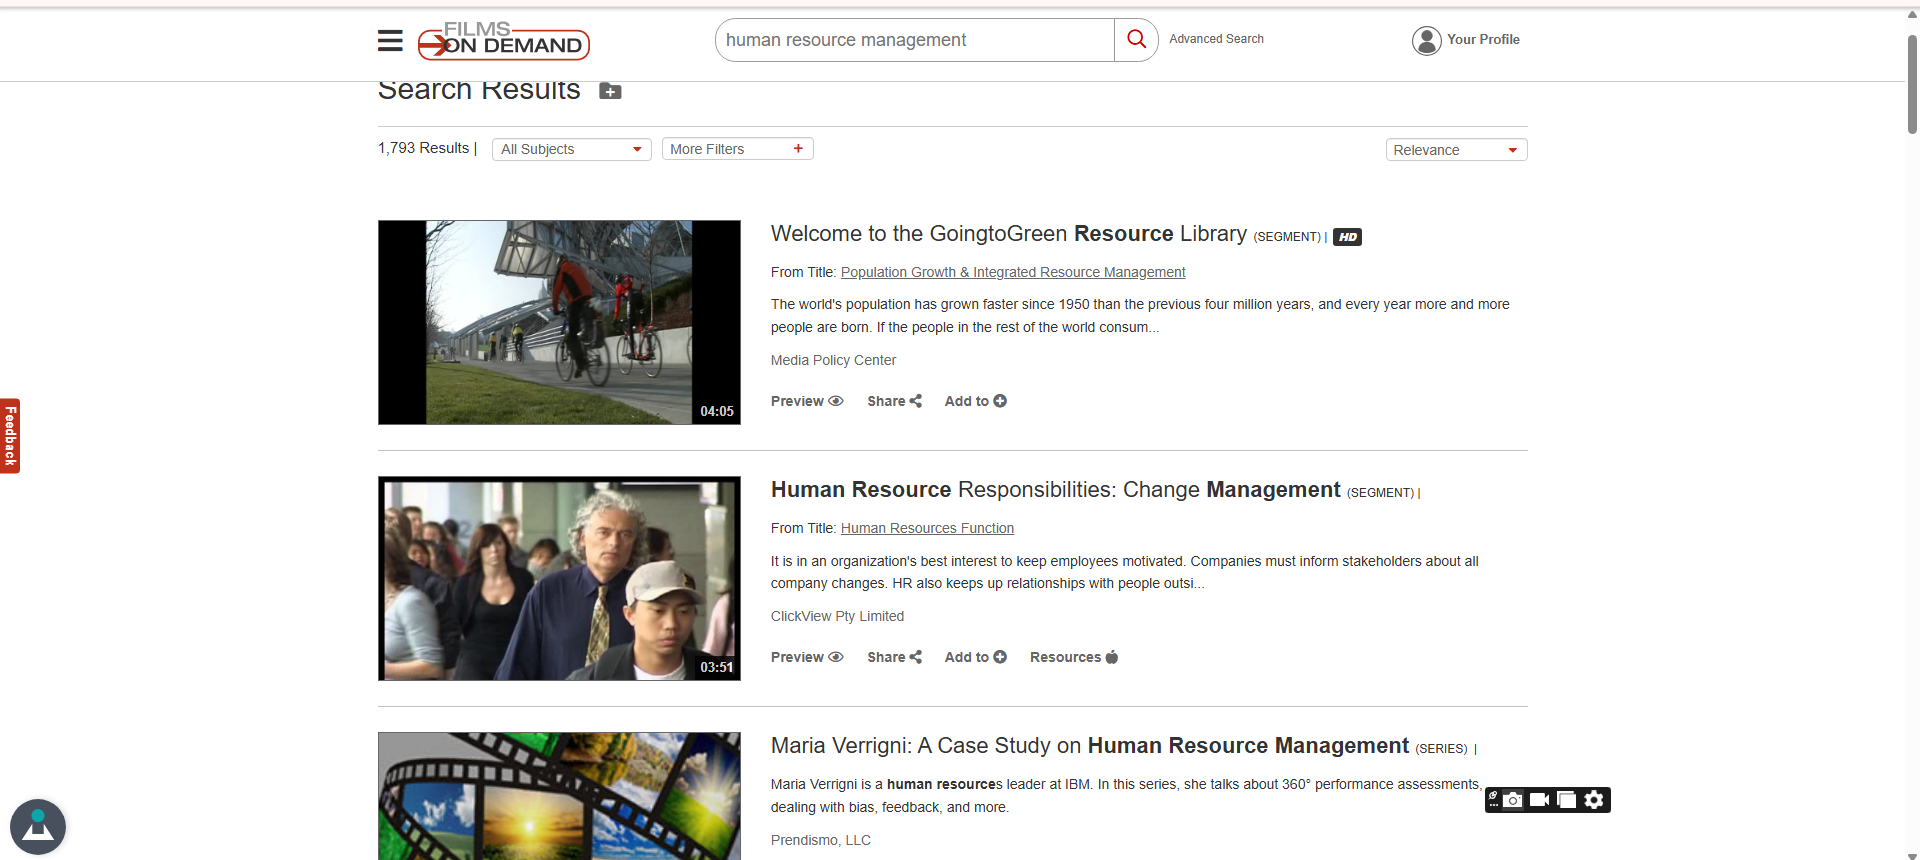Screen dimensions: 1920x860
Task: Open capture toolbar settings gear
Action: (x=1594, y=800)
